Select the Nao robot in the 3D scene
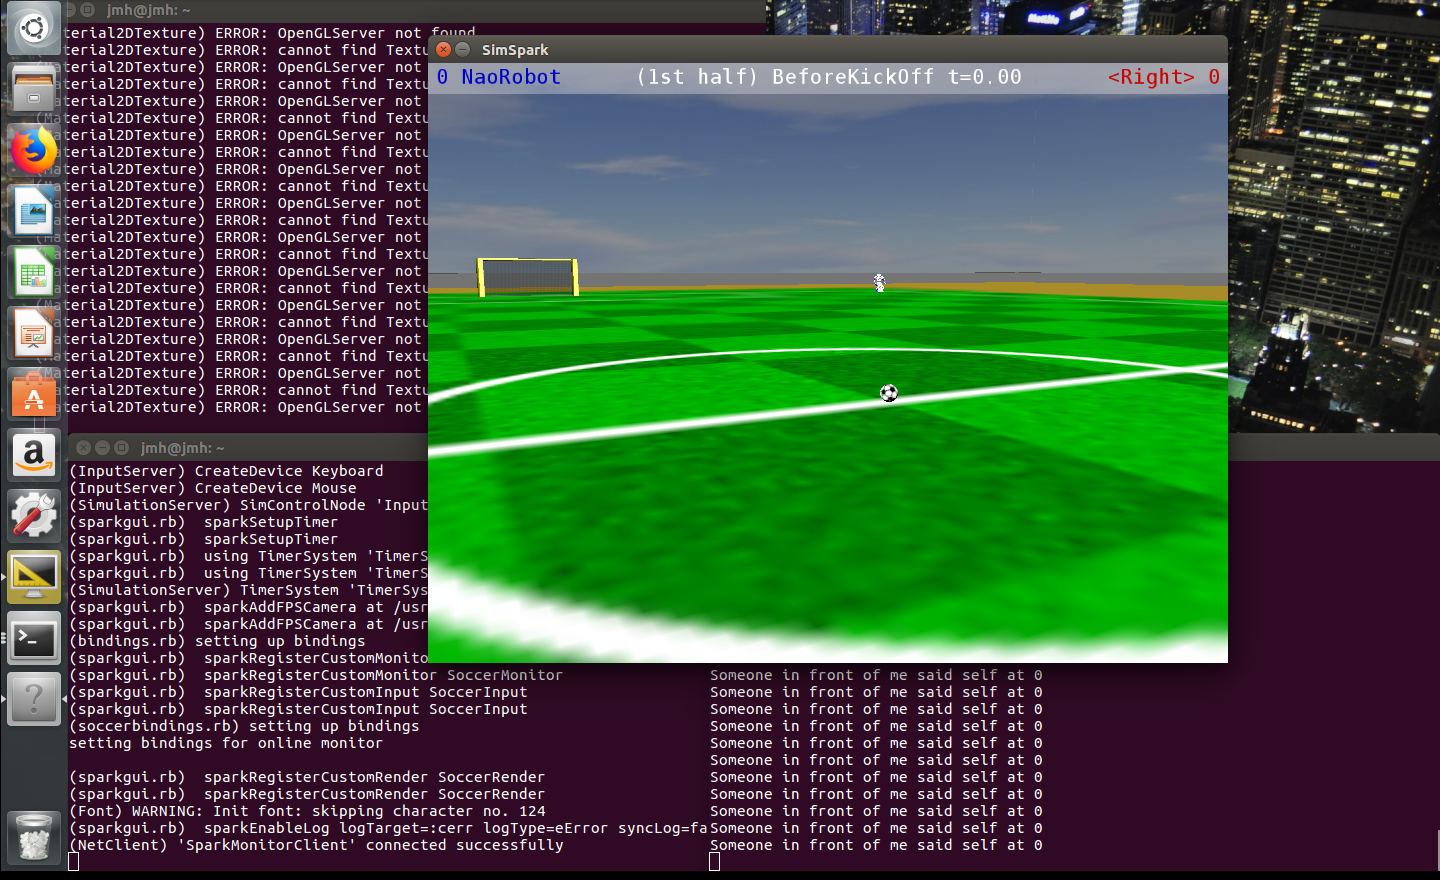 pos(879,283)
